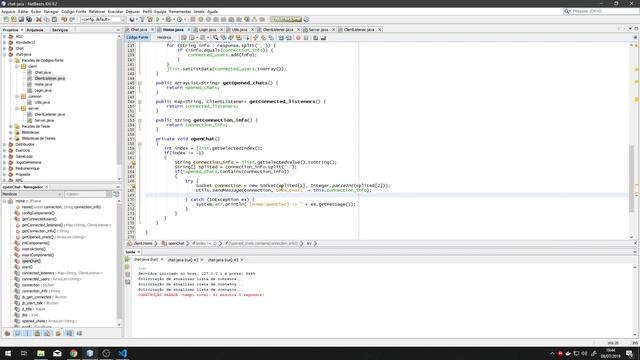Click the Cut toolbar icon
Viewport: 640px width, 360px height.
click(39, 20)
